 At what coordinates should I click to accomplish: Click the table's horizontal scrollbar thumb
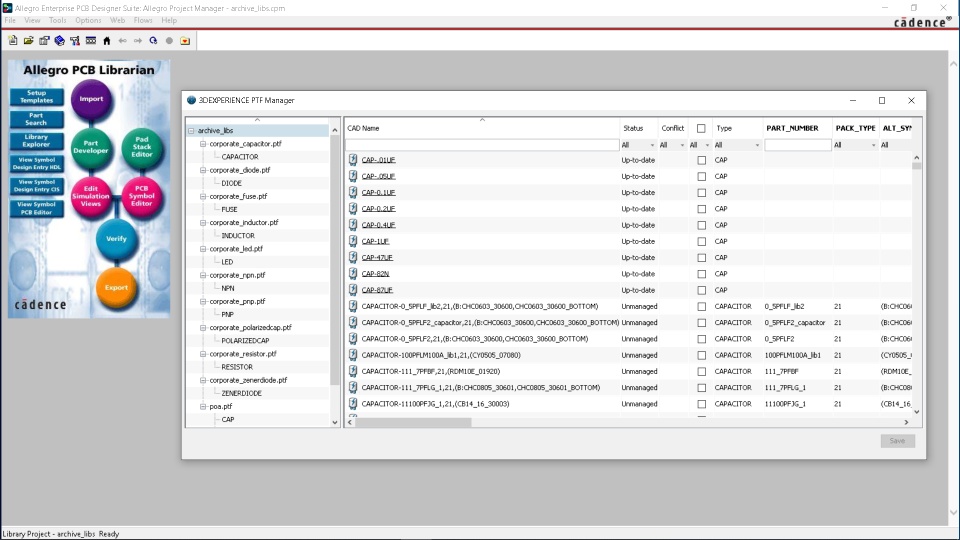[413, 422]
